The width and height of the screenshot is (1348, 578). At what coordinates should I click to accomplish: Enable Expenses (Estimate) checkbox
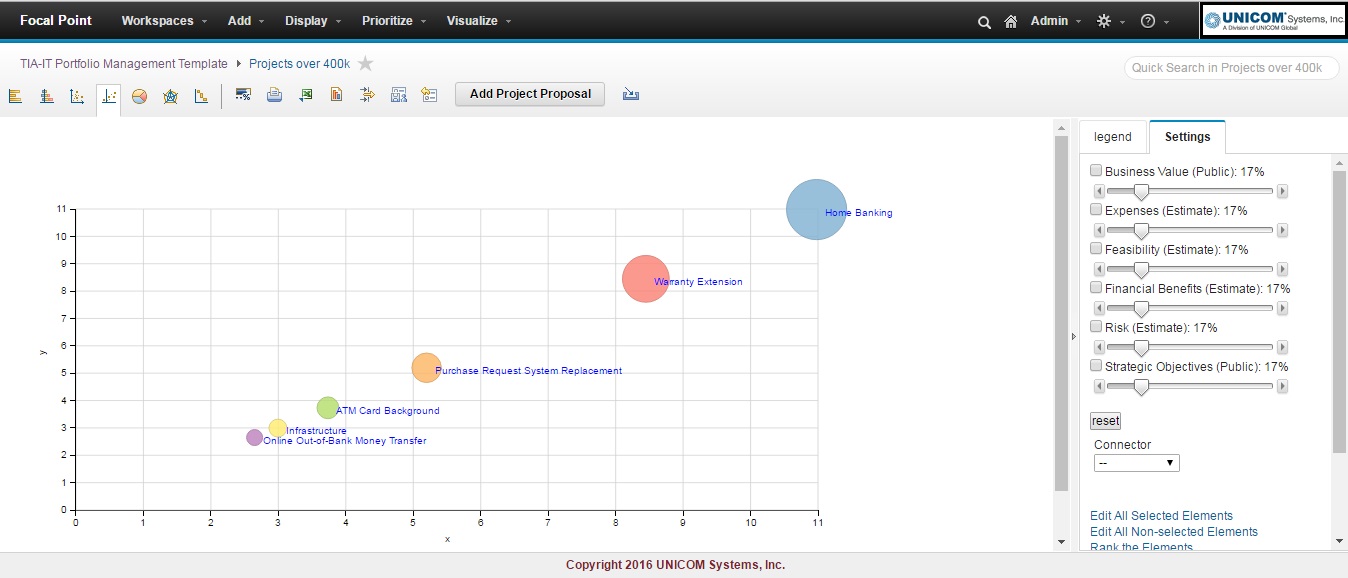tap(1096, 210)
